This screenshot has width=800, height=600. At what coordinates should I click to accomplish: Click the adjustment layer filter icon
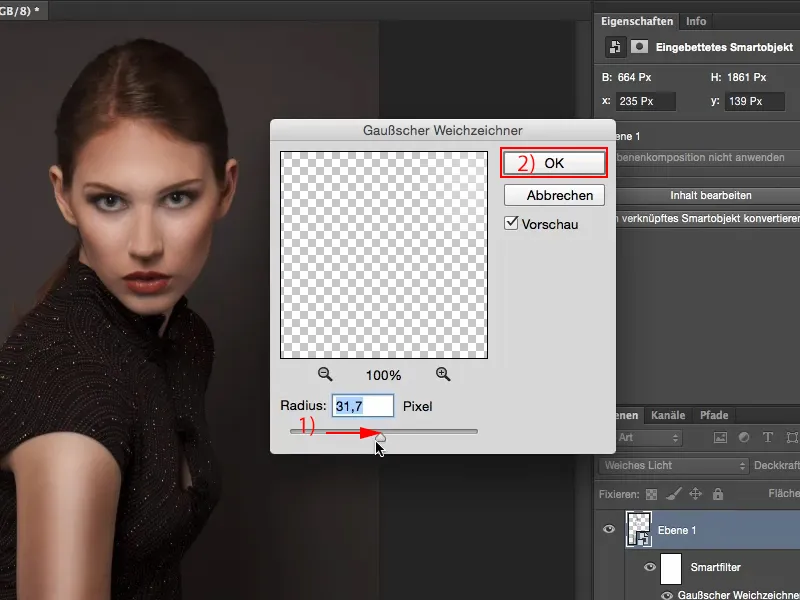[x=744, y=438]
